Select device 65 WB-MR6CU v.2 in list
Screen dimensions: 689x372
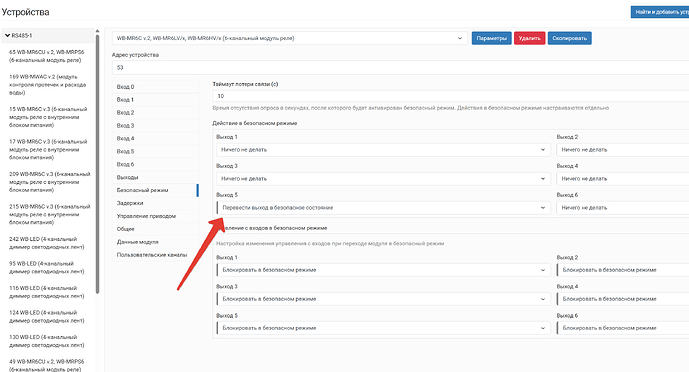[47, 56]
